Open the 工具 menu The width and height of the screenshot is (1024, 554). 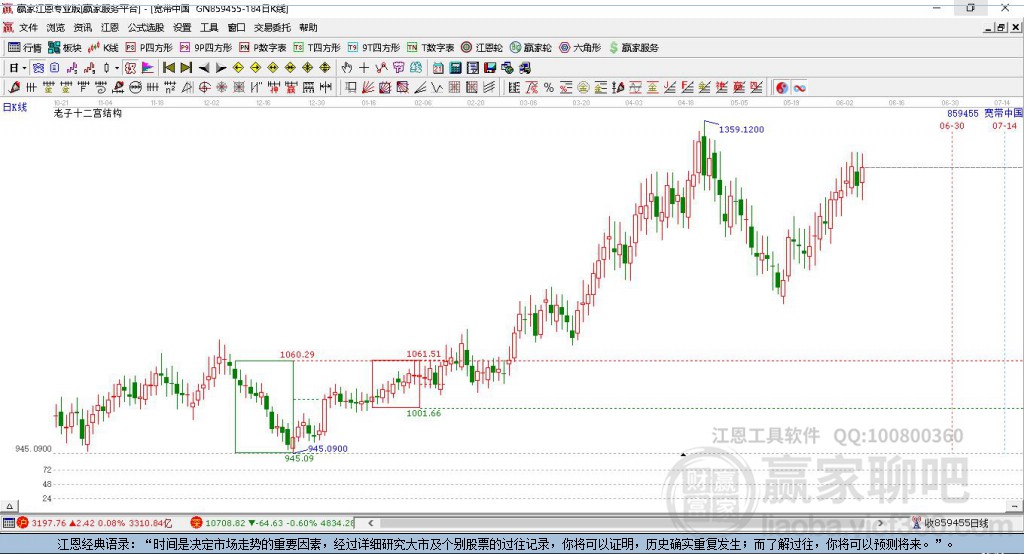[209, 27]
